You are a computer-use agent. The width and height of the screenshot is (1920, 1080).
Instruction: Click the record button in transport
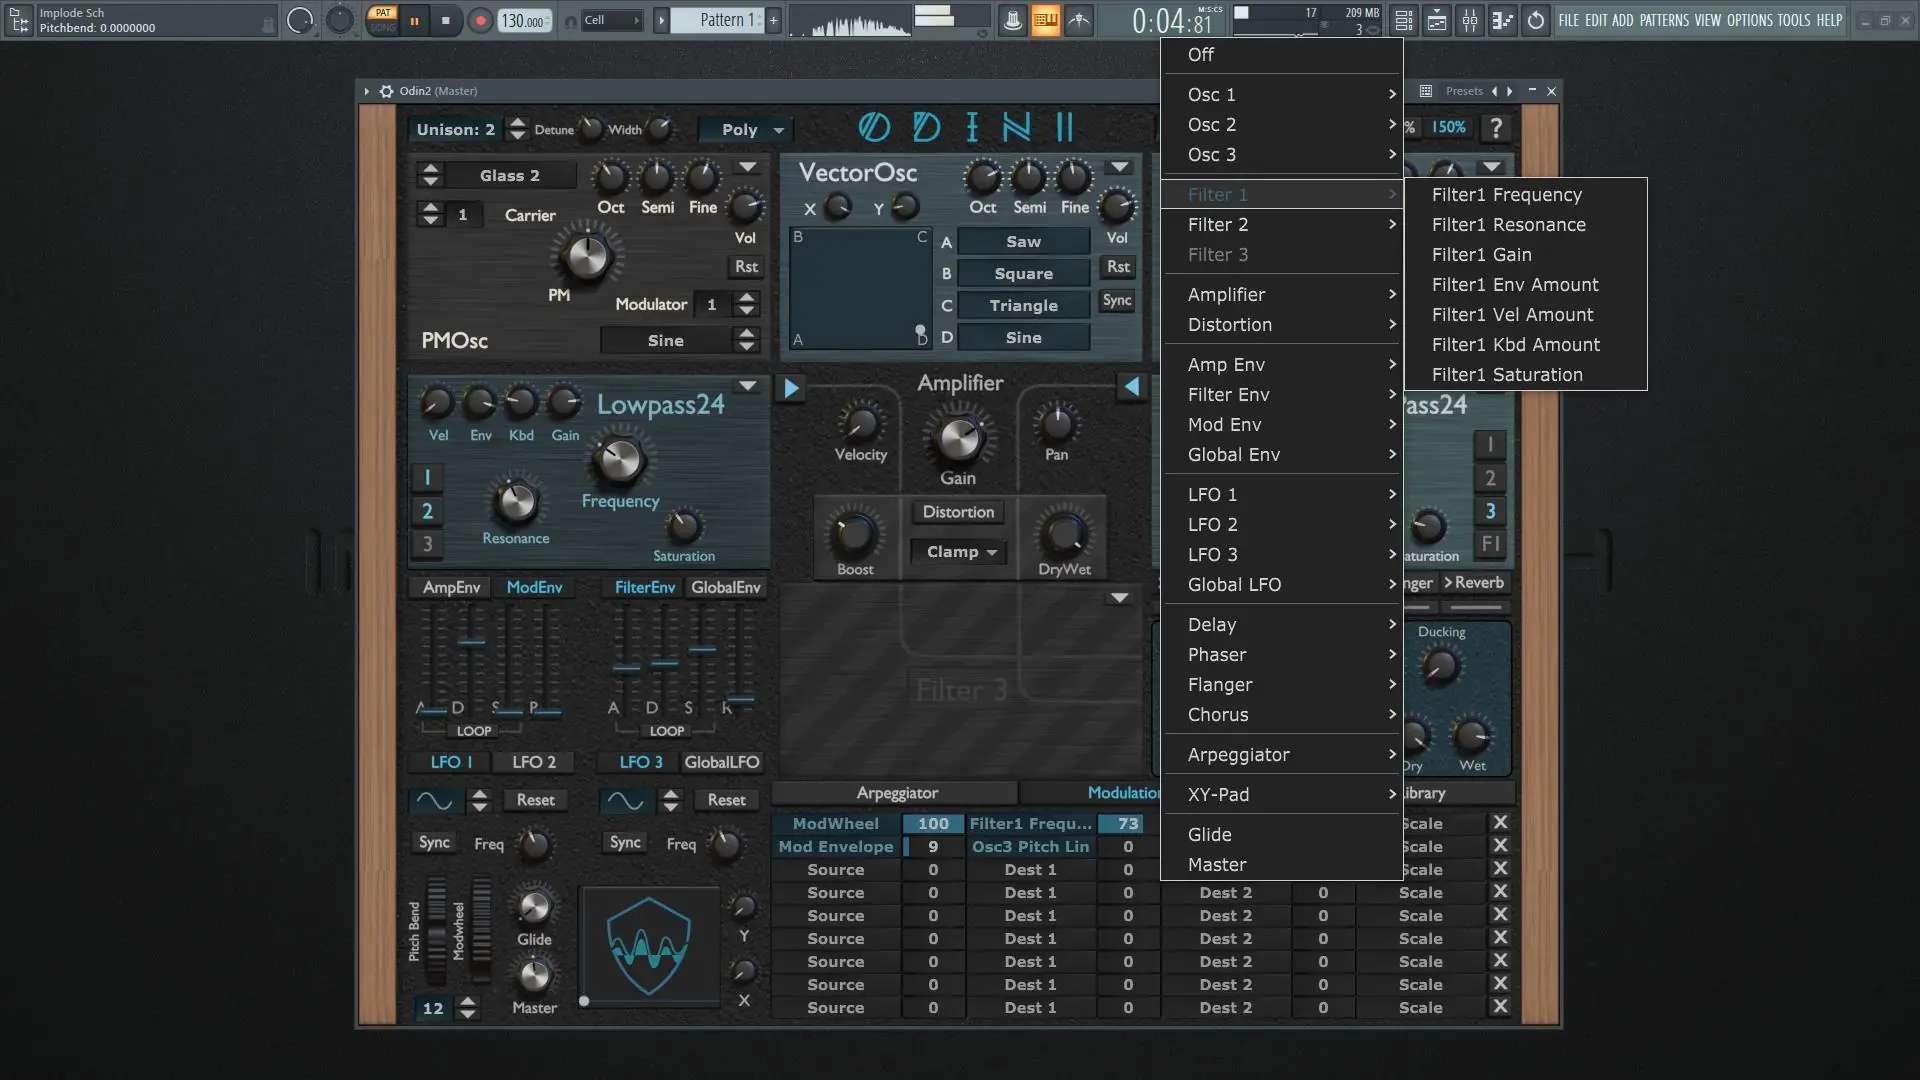coord(480,21)
